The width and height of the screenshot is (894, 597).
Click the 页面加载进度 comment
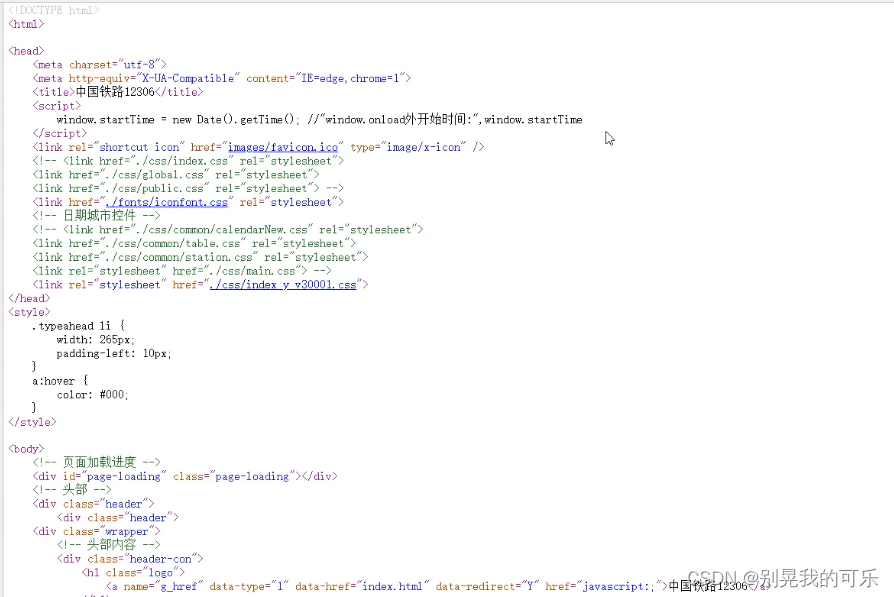point(96,462)
